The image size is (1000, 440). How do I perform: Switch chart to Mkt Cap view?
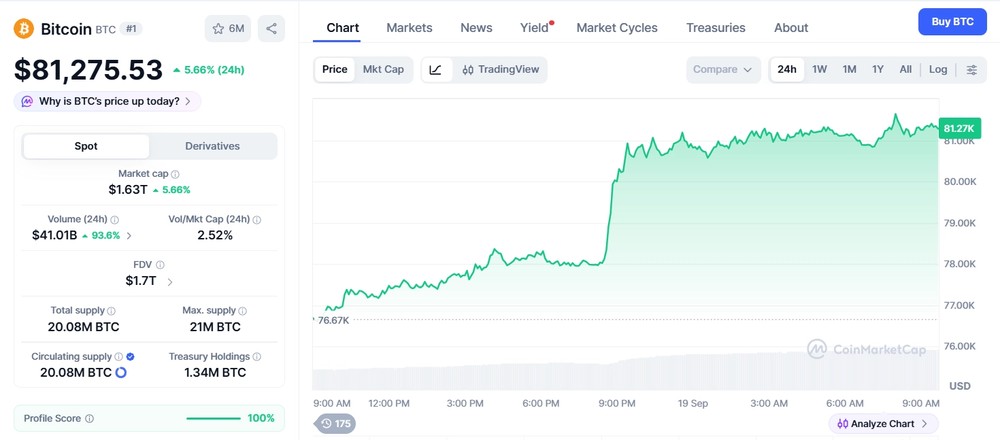(383, 70)
